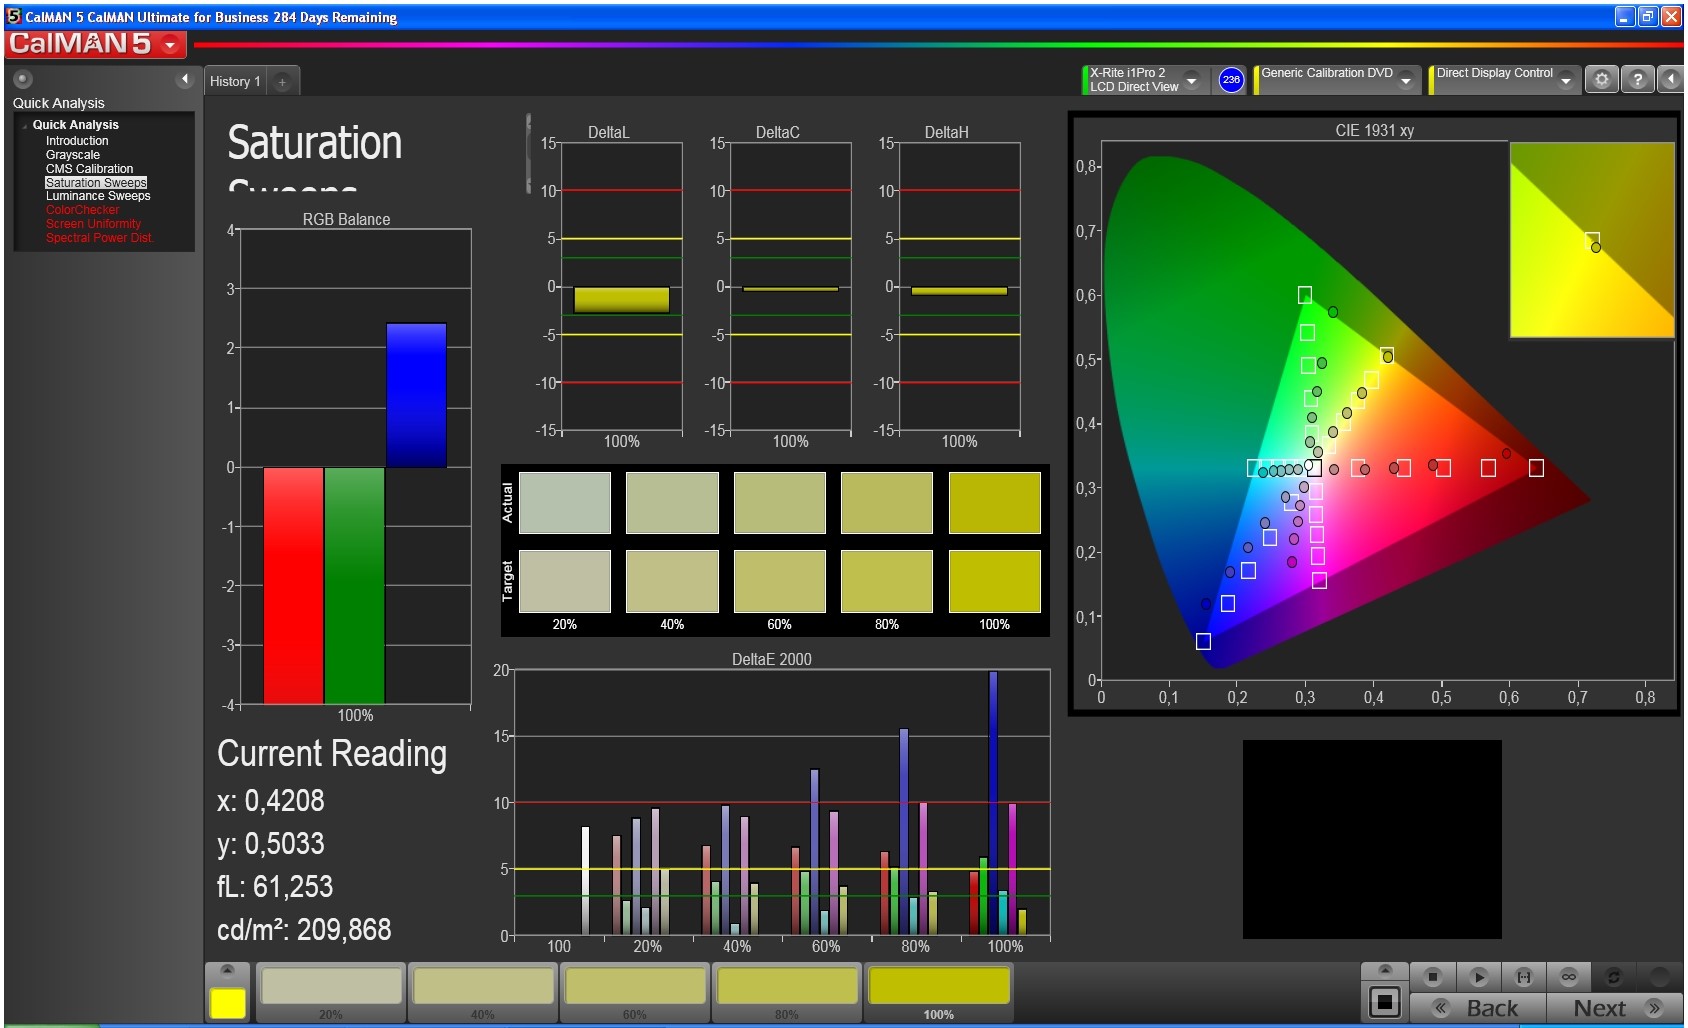Expand the Generic Calibration DVD source dropdown
This screenshot has height=1028, width=1688.
pos(1405,80)
